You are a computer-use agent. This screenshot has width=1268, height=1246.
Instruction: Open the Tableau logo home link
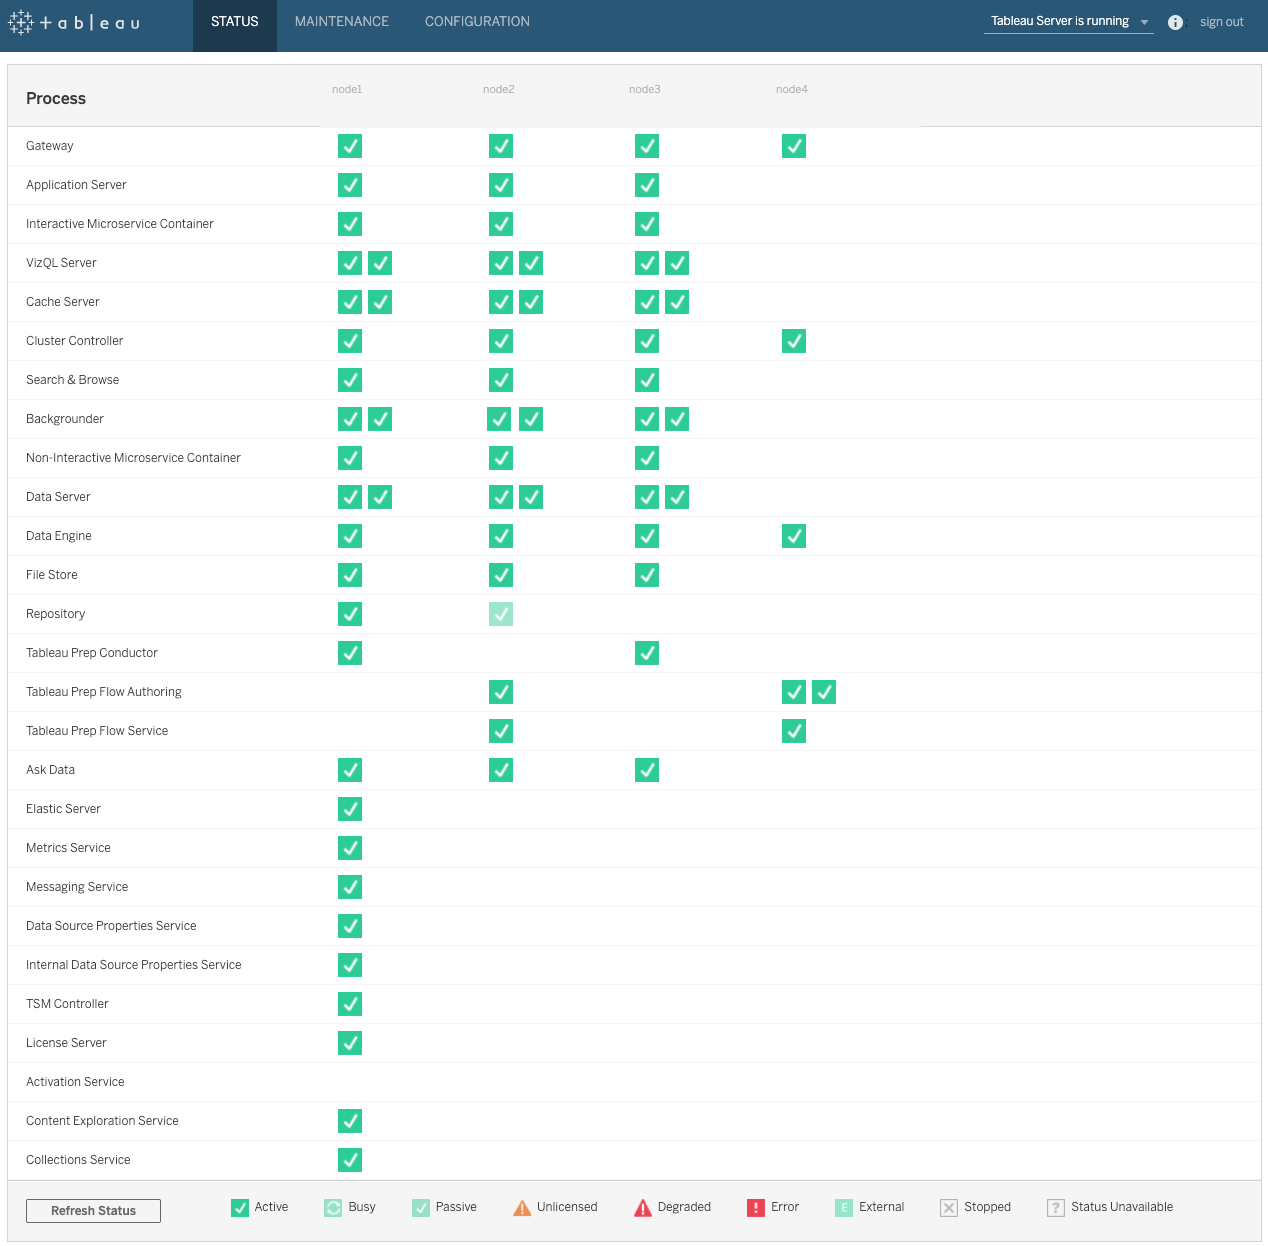click(x=74, y=22)
